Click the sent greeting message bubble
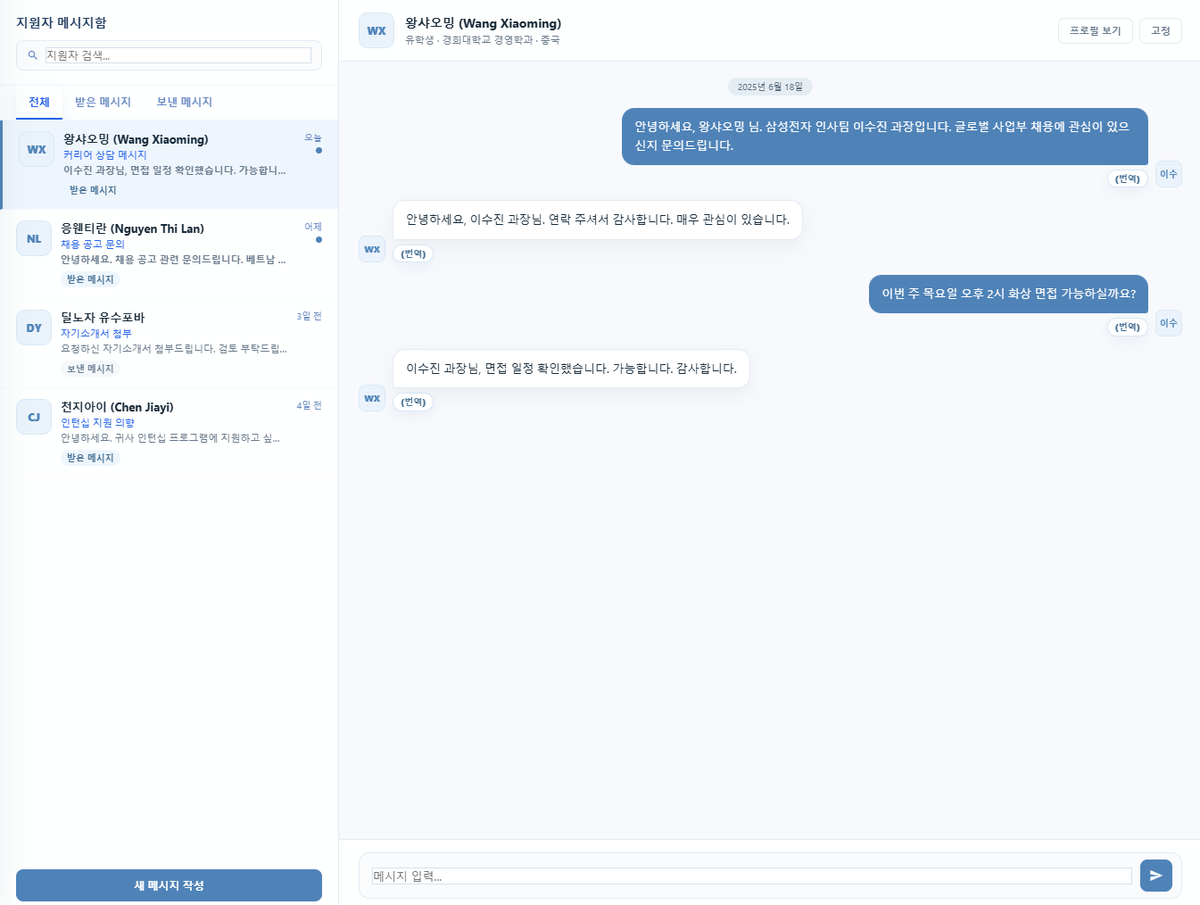 pyautogui.click(x=885, y=136)
